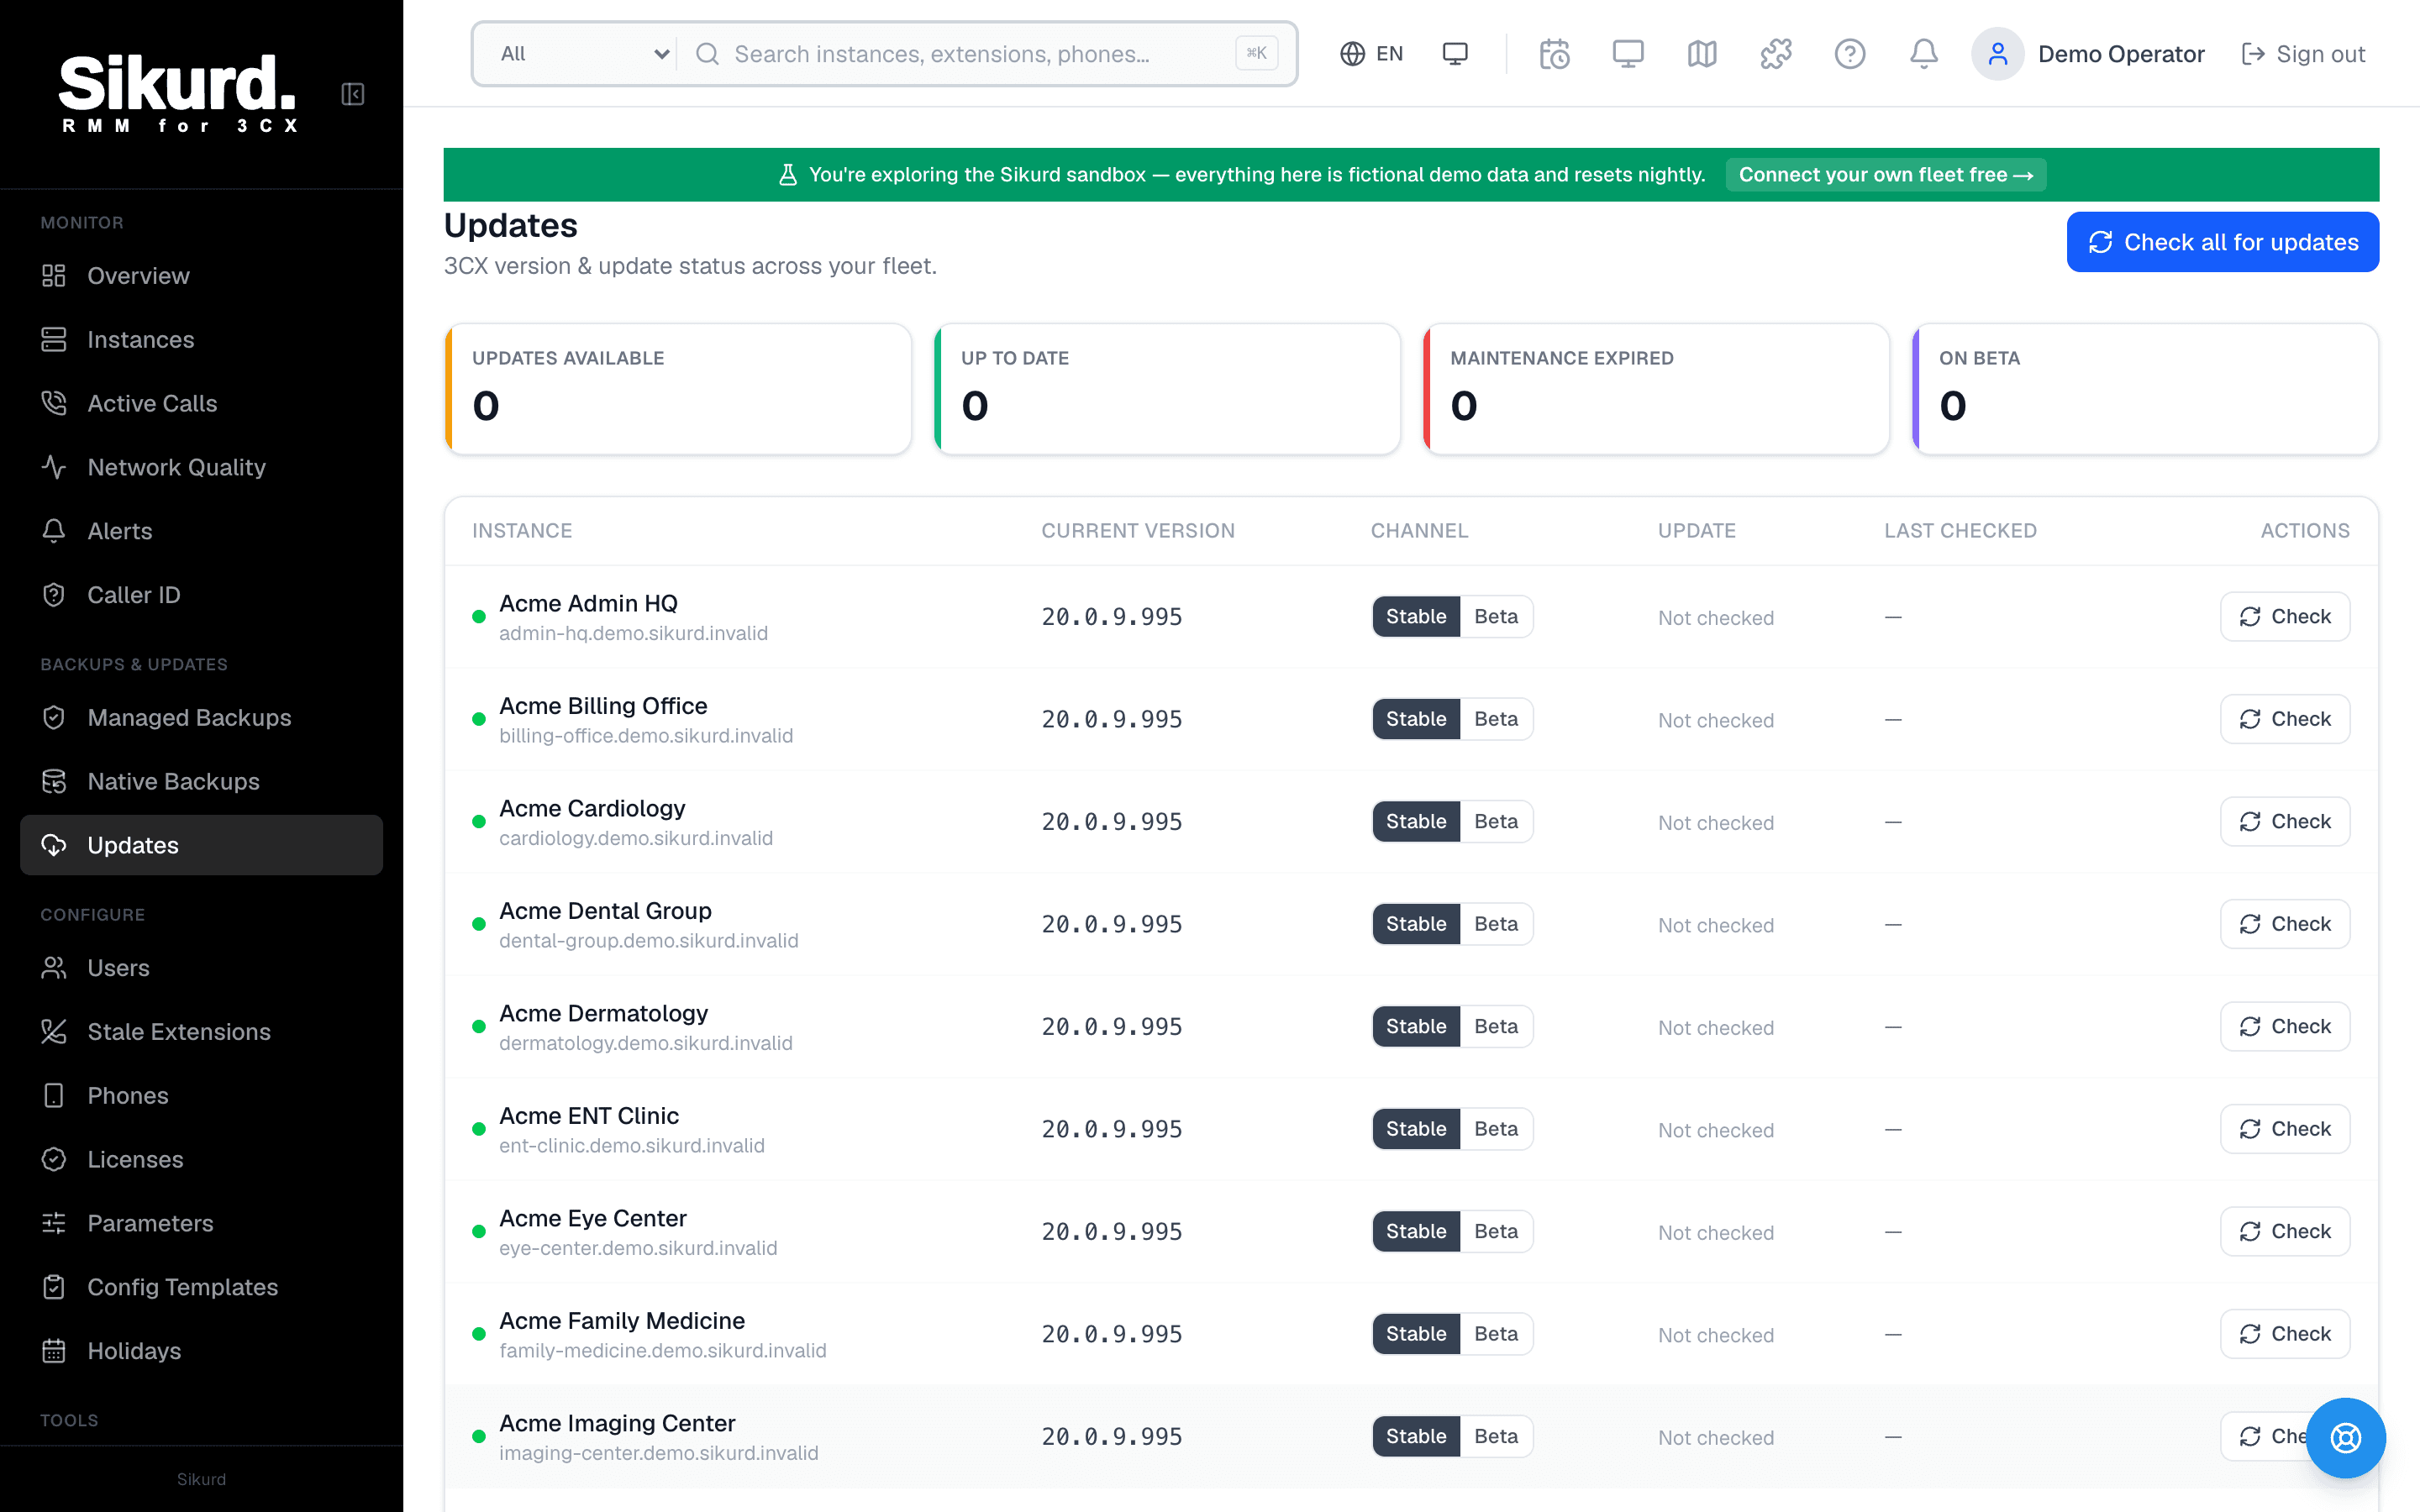The width and height of the screenshot is (2420, 1512).
Task: Open Holidays page
Action: [x=201, y=1351]
